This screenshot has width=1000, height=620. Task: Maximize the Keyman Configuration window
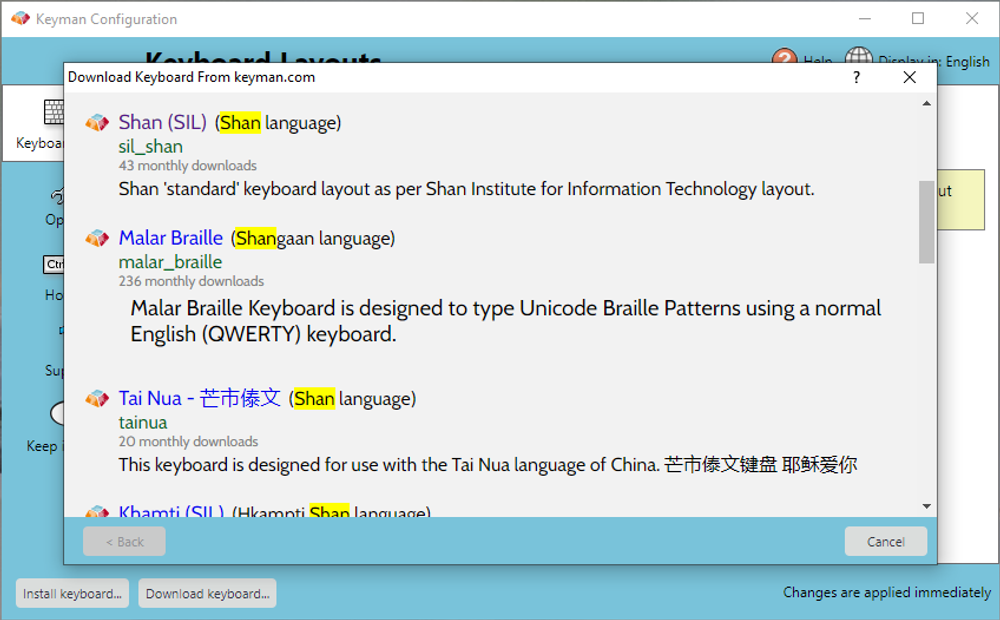918,18
